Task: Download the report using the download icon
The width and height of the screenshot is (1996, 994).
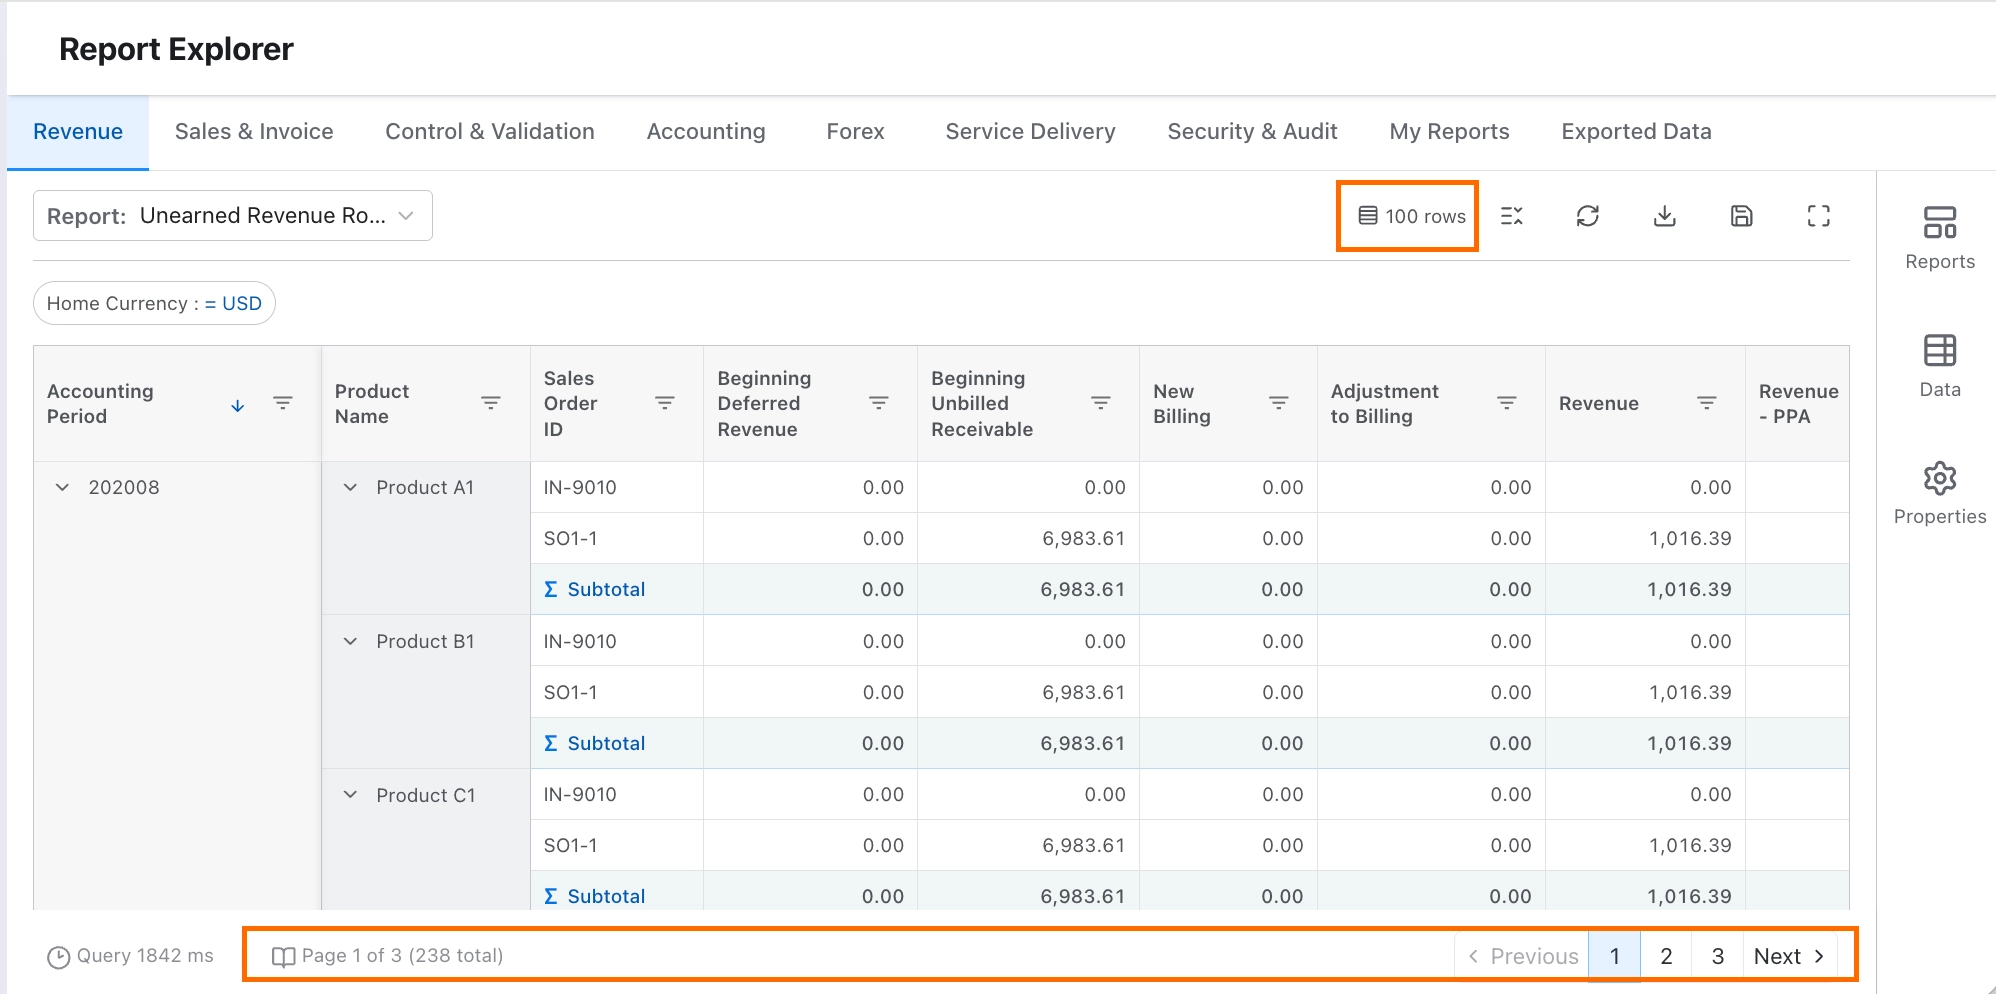Action: pyautogui.click(x=1665, y=216)
